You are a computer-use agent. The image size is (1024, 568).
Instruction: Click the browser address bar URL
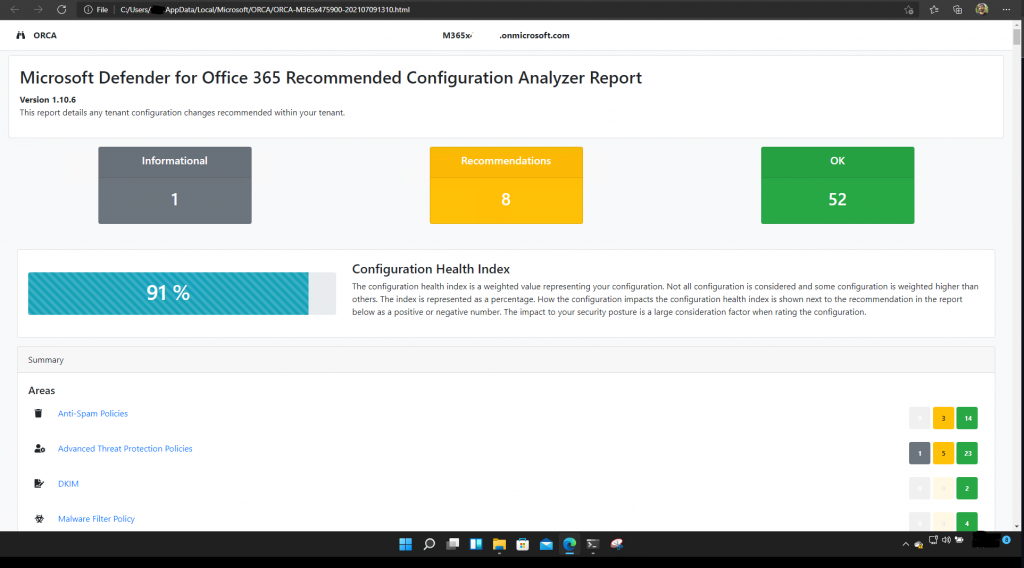pyautogui.click(x=264, y=10)
